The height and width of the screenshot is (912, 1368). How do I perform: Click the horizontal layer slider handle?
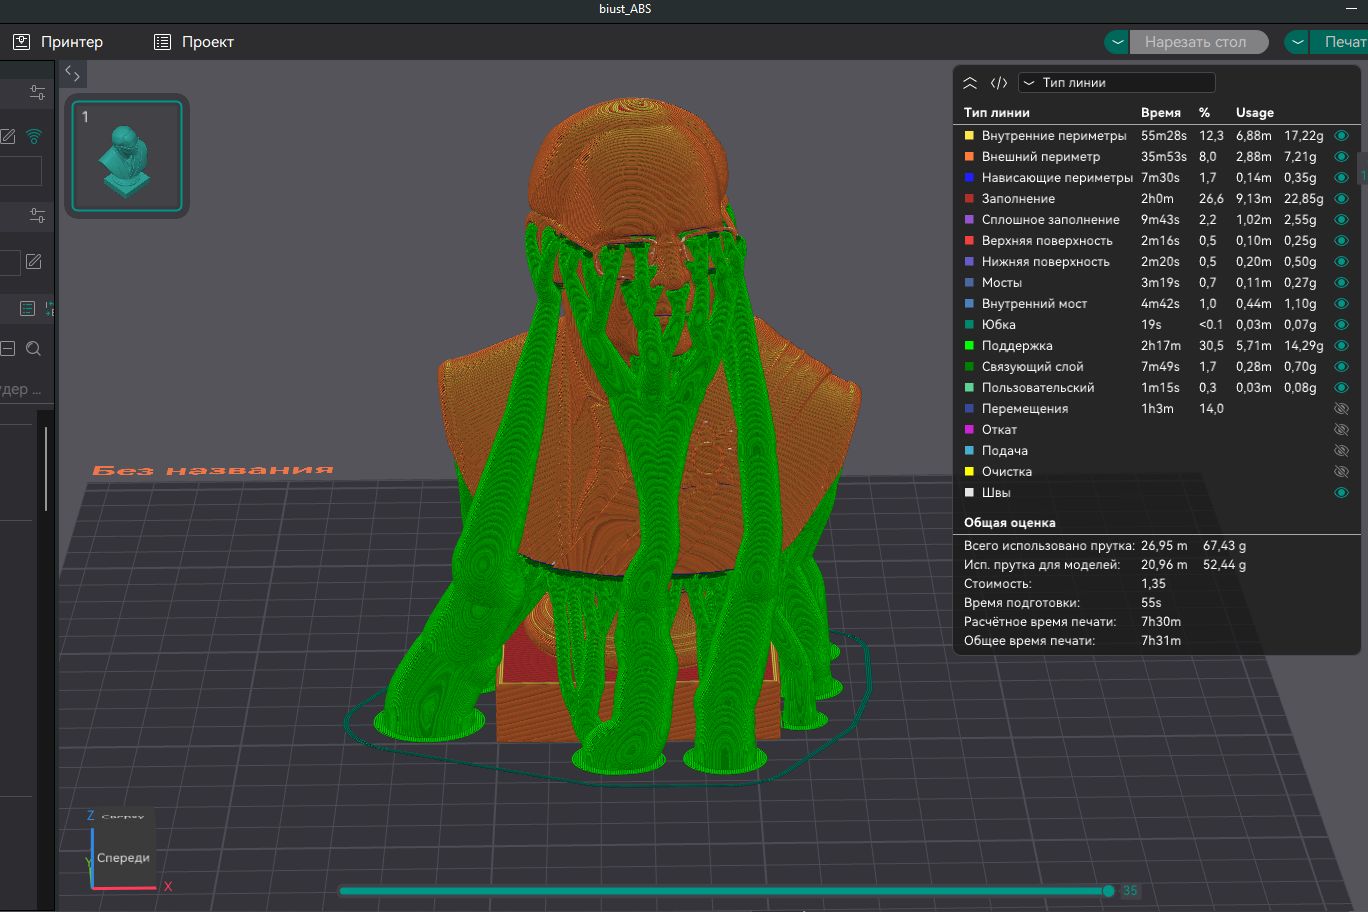[1108, 890]
